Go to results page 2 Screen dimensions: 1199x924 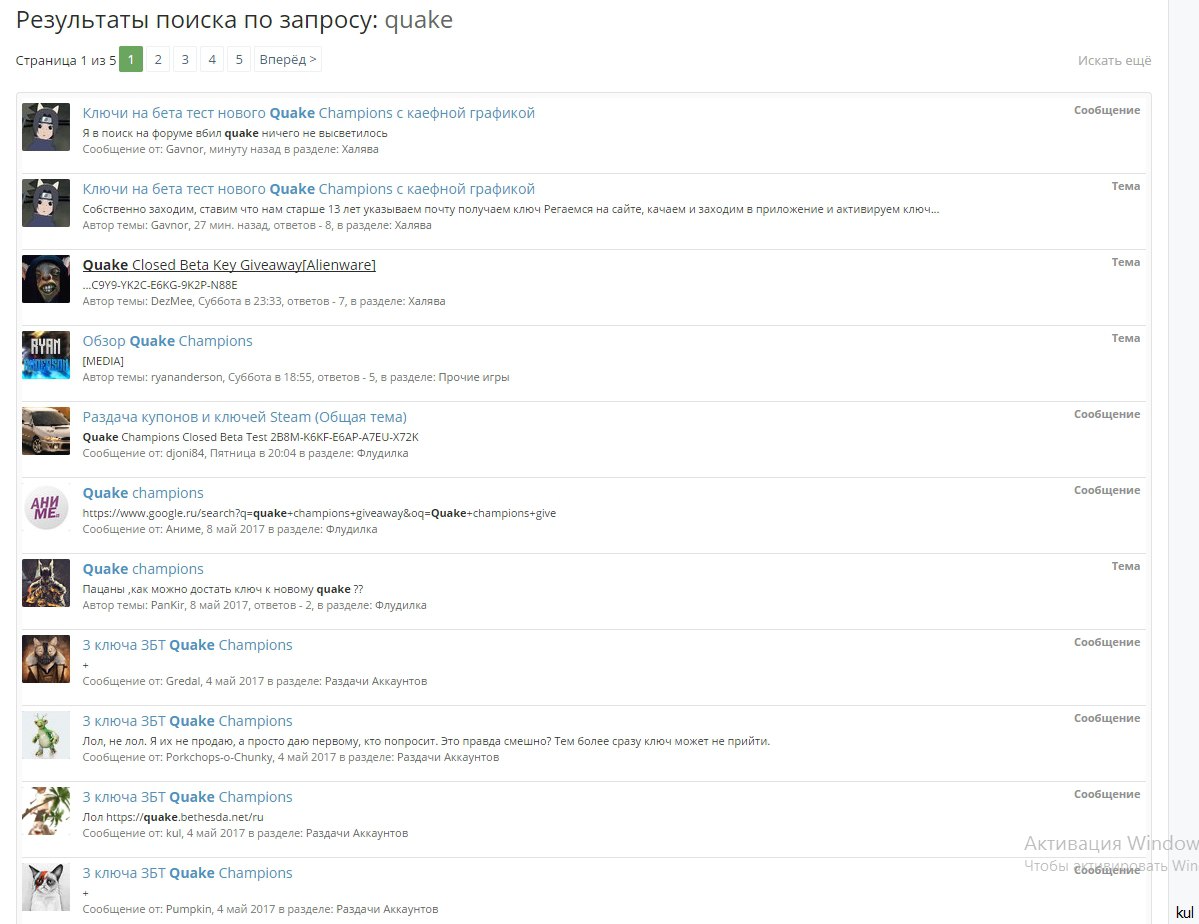tap(158, 59)
